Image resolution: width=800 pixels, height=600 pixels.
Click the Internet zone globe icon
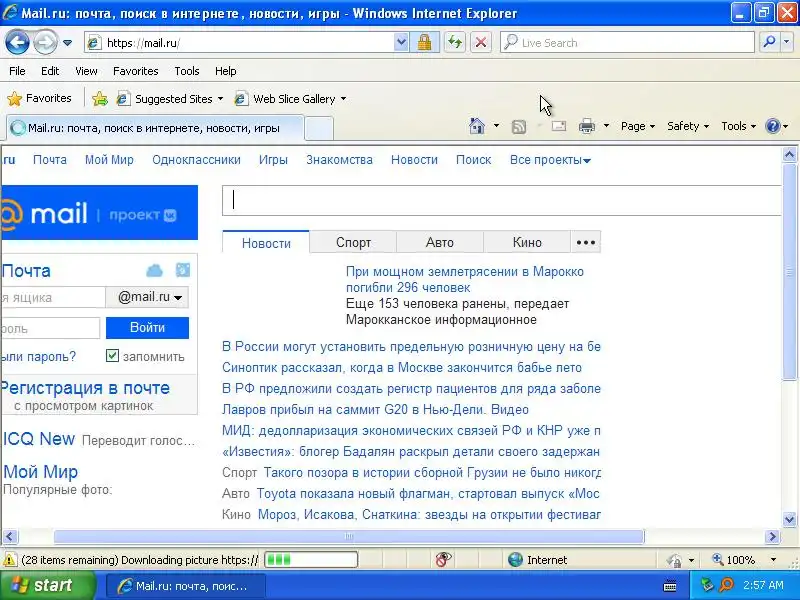pos(515,560)
